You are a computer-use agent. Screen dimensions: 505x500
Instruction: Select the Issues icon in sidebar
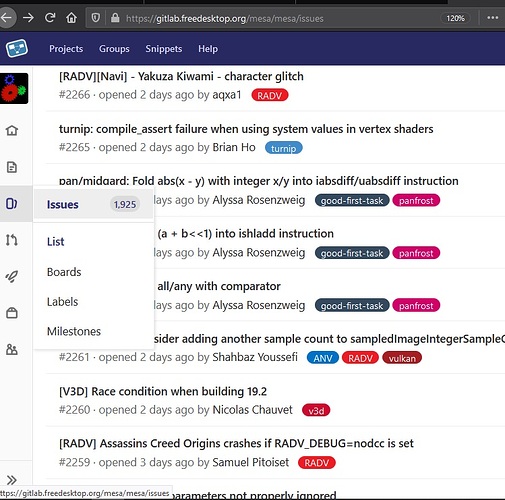[x=12, y=203]
